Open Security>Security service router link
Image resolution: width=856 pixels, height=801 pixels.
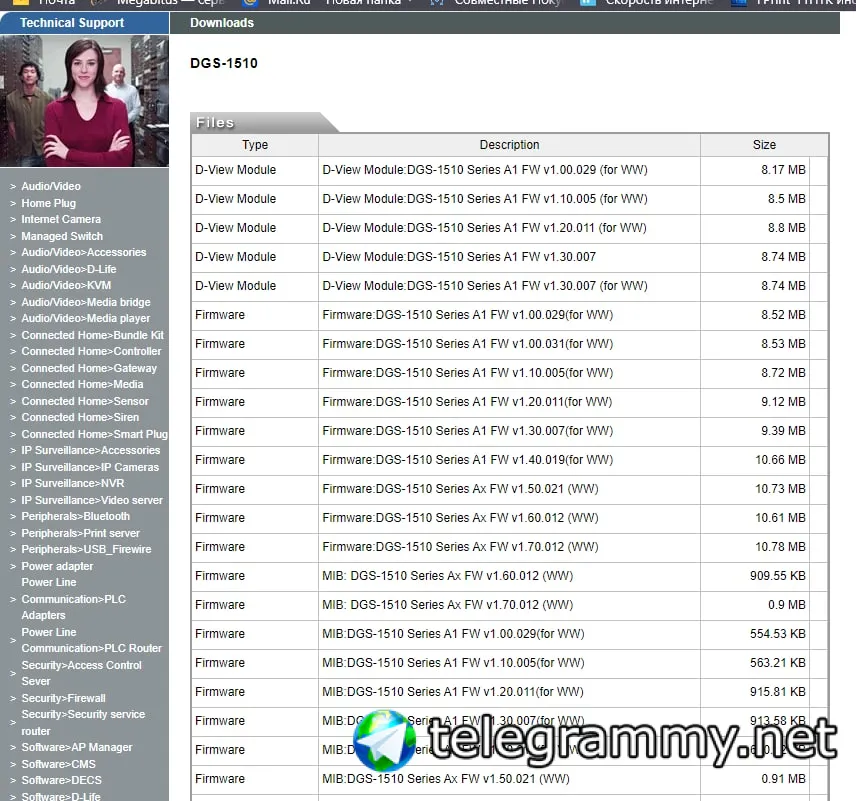click(83, 722)
